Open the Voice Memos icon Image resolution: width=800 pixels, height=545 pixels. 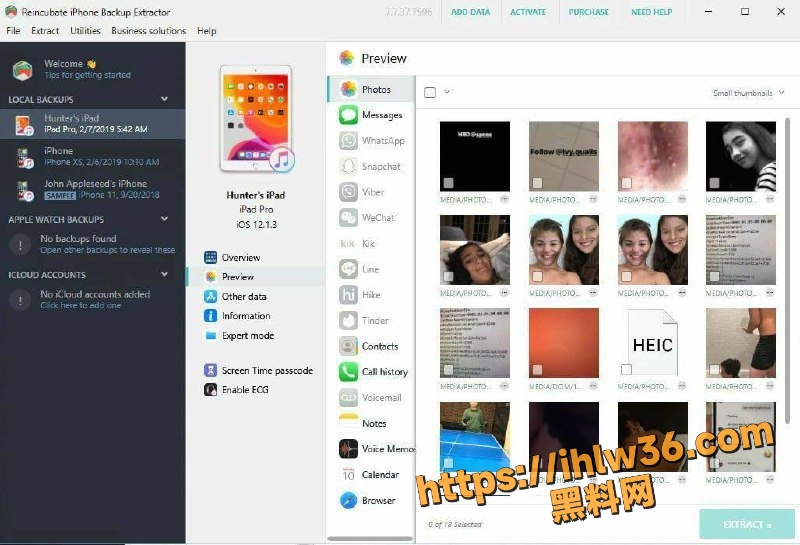(x=348, y=449)
